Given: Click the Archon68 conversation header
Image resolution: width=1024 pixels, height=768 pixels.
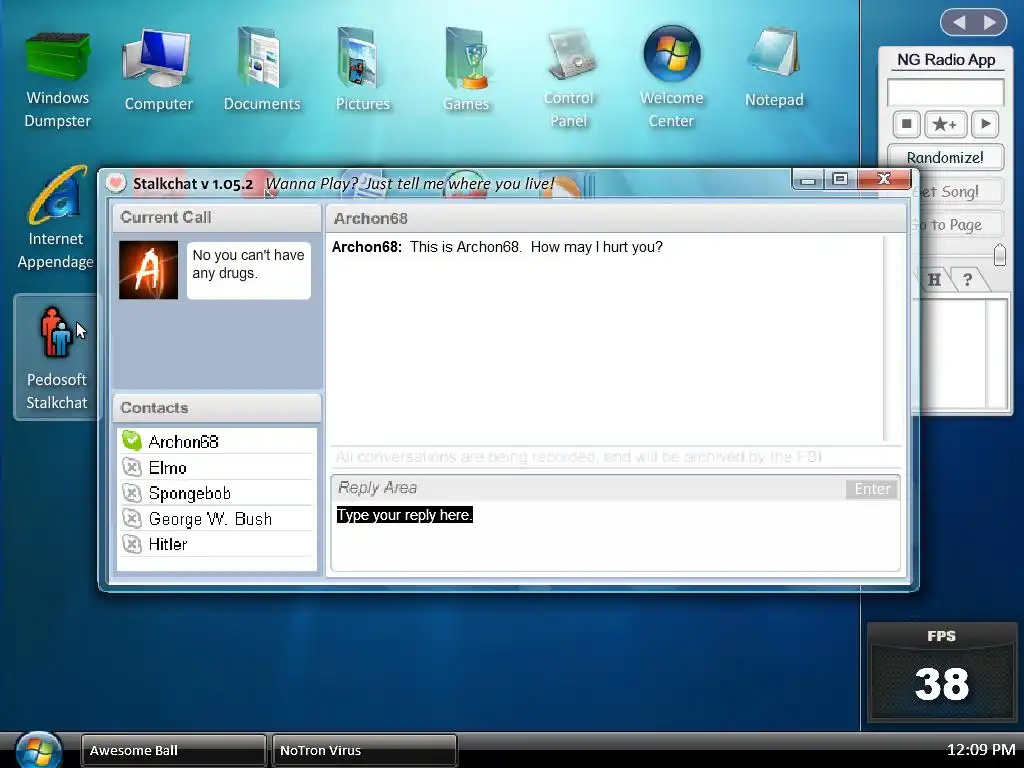Looking at the screenshot, I should pos(615,218).
